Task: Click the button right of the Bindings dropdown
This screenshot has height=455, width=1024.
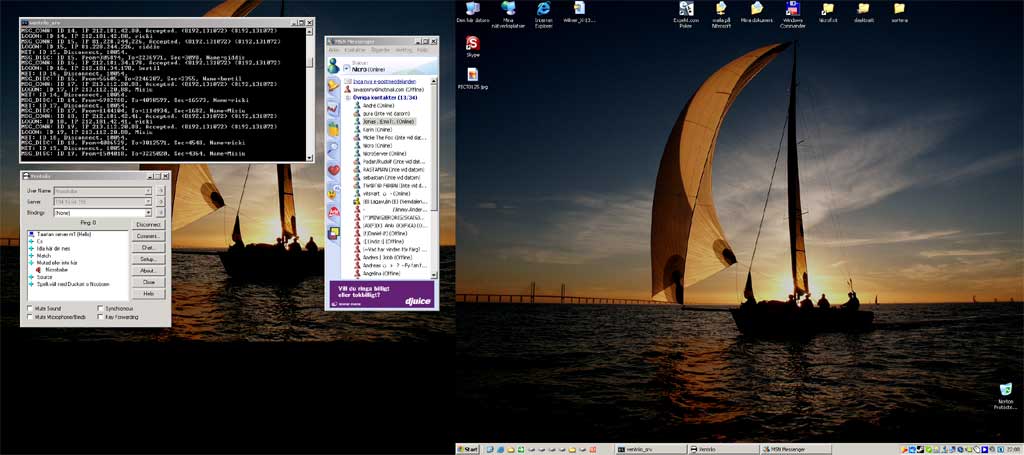Action: (x=161, y=213)
